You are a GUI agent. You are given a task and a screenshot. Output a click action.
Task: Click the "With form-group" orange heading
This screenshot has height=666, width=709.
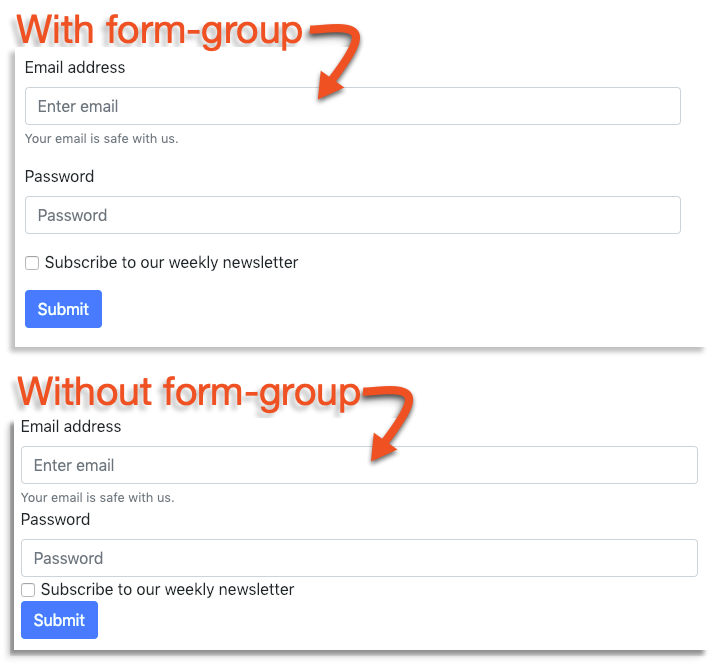[x=160, y=29]
